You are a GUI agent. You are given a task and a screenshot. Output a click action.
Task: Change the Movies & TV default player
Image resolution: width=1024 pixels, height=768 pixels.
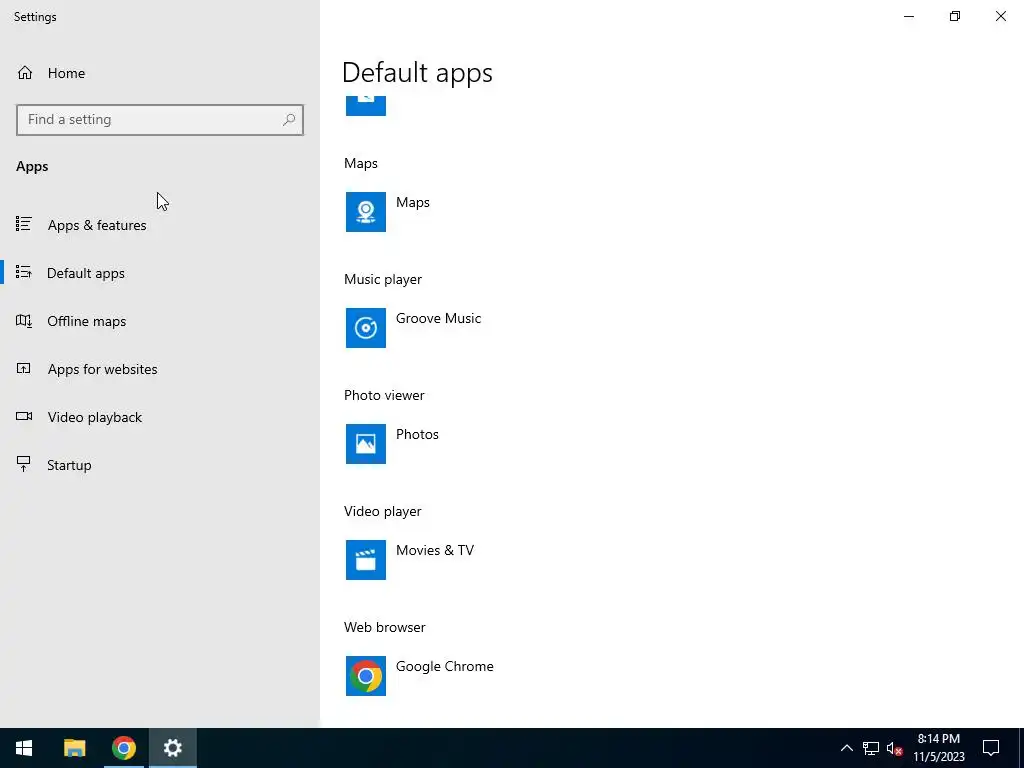pyautogui.click(x=435, y=550)
